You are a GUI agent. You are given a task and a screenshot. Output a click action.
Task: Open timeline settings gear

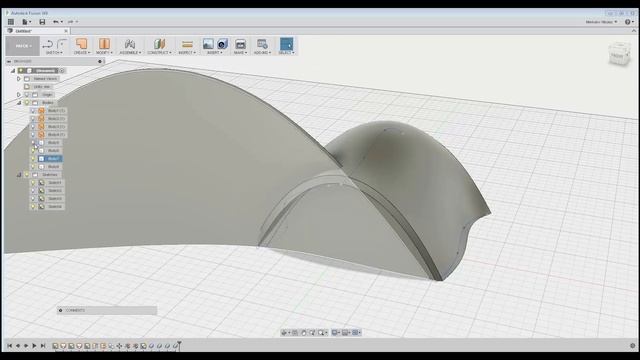point(632,346)
